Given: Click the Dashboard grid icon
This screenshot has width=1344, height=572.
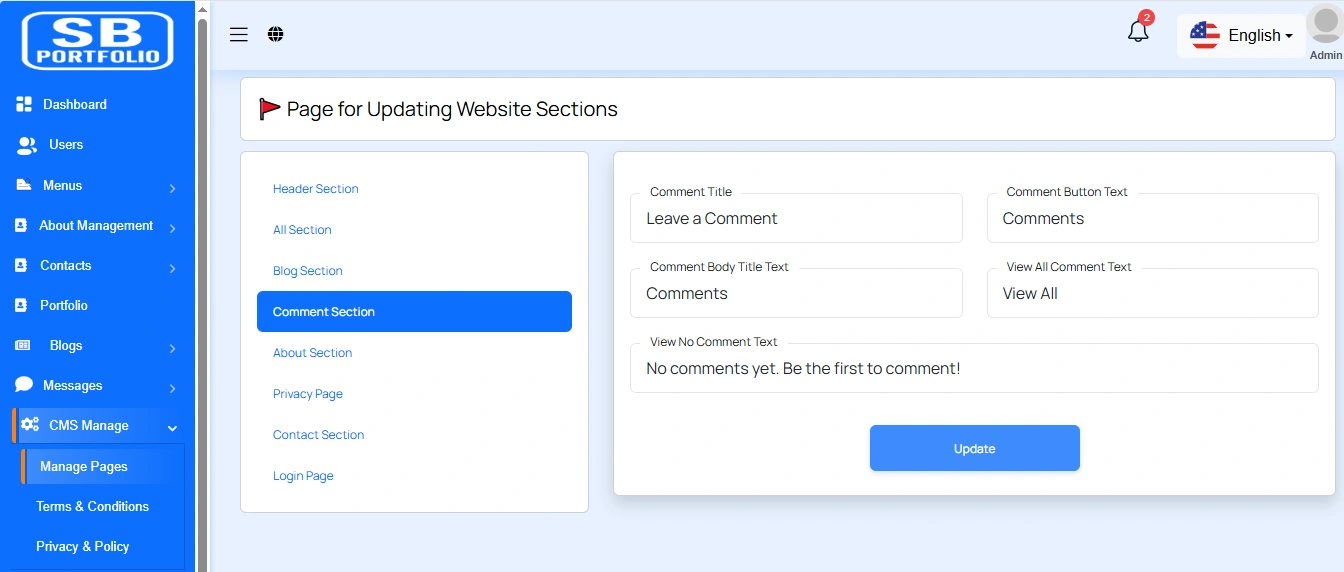Looking at the screenshot, I should tap(25, 104).
